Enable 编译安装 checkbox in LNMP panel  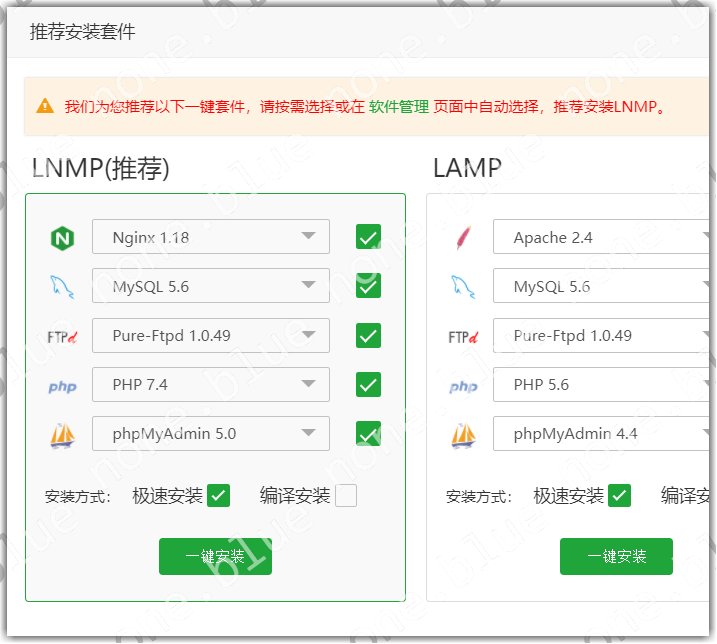[346, 496]
